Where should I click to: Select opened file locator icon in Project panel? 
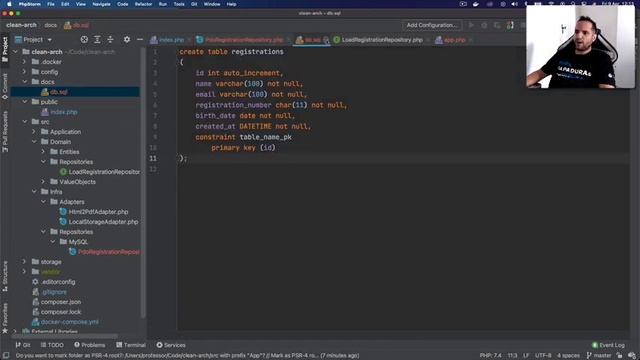(x=84, y=40)
